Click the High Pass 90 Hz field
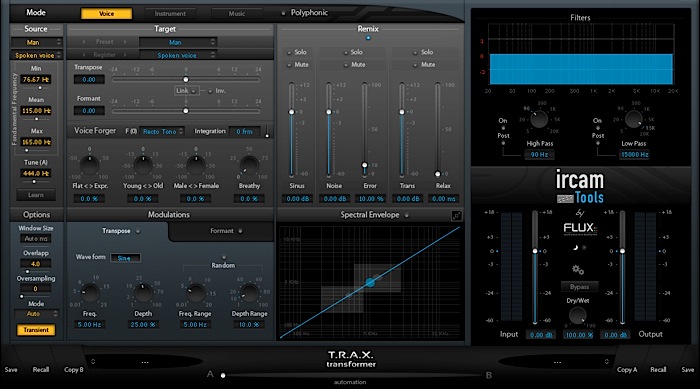Viewport: 700px width, 389px height. [x=539, y=155]
